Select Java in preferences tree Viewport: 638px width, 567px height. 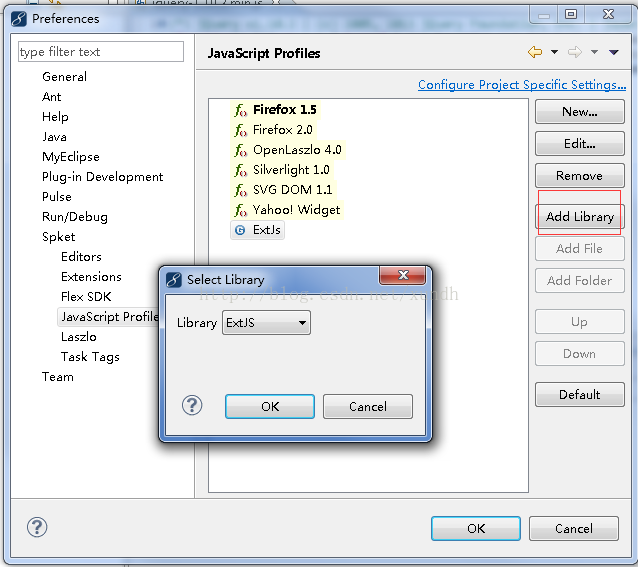pos(54,137)
